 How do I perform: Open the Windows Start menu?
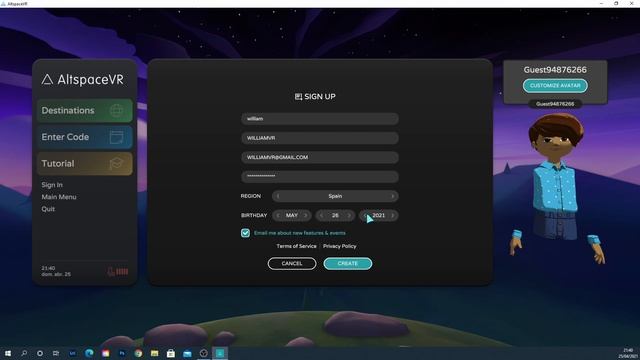8,353
